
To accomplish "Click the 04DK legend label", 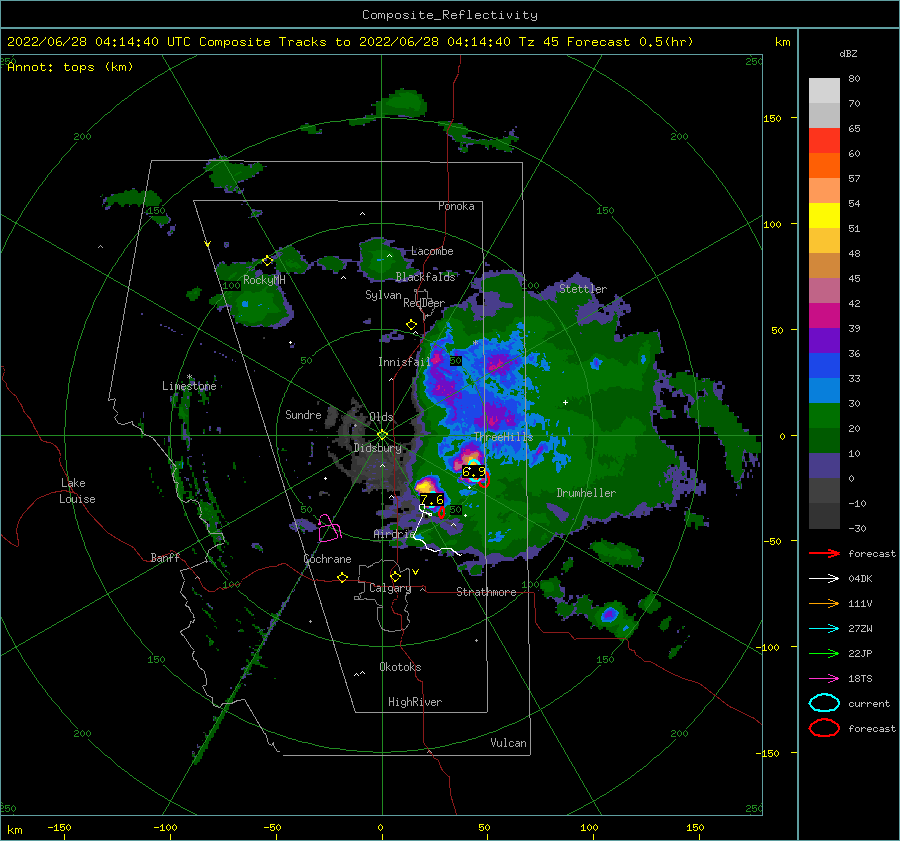I will pyautogui.click(x=860, y=579).
